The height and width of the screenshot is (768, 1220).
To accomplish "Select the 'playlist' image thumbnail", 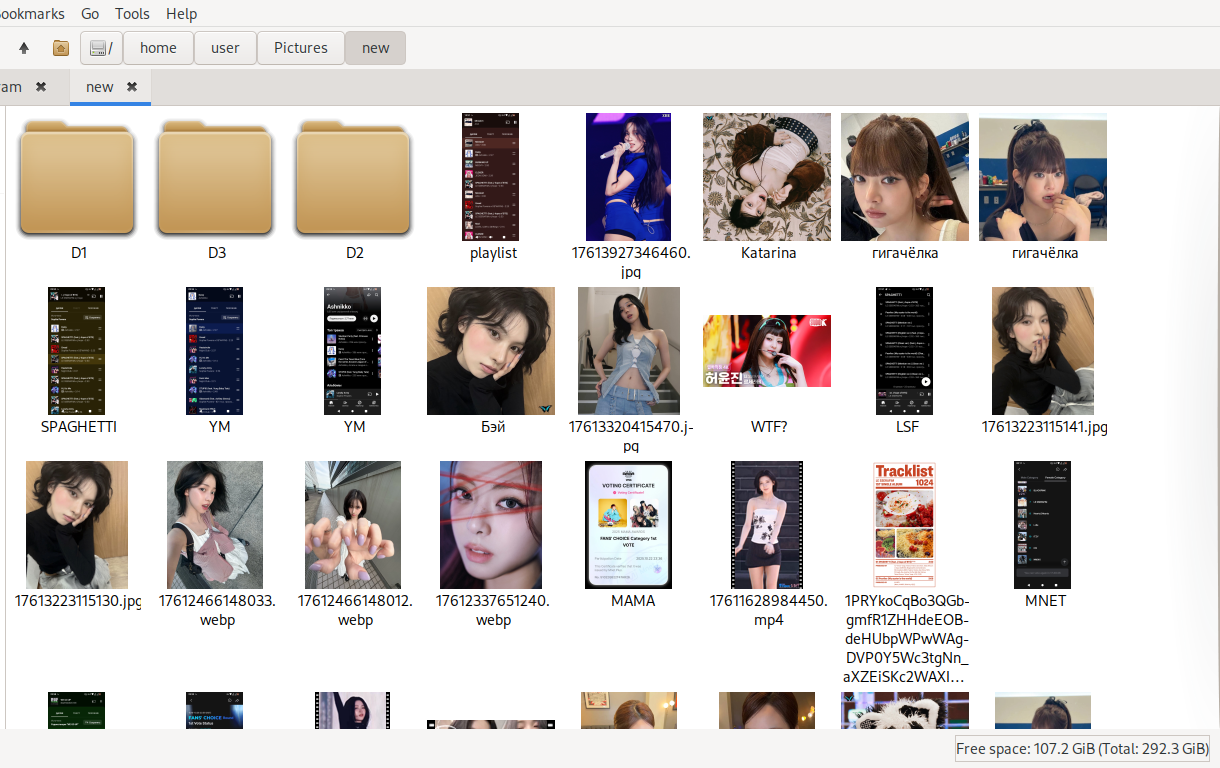I will pos(490,177).
